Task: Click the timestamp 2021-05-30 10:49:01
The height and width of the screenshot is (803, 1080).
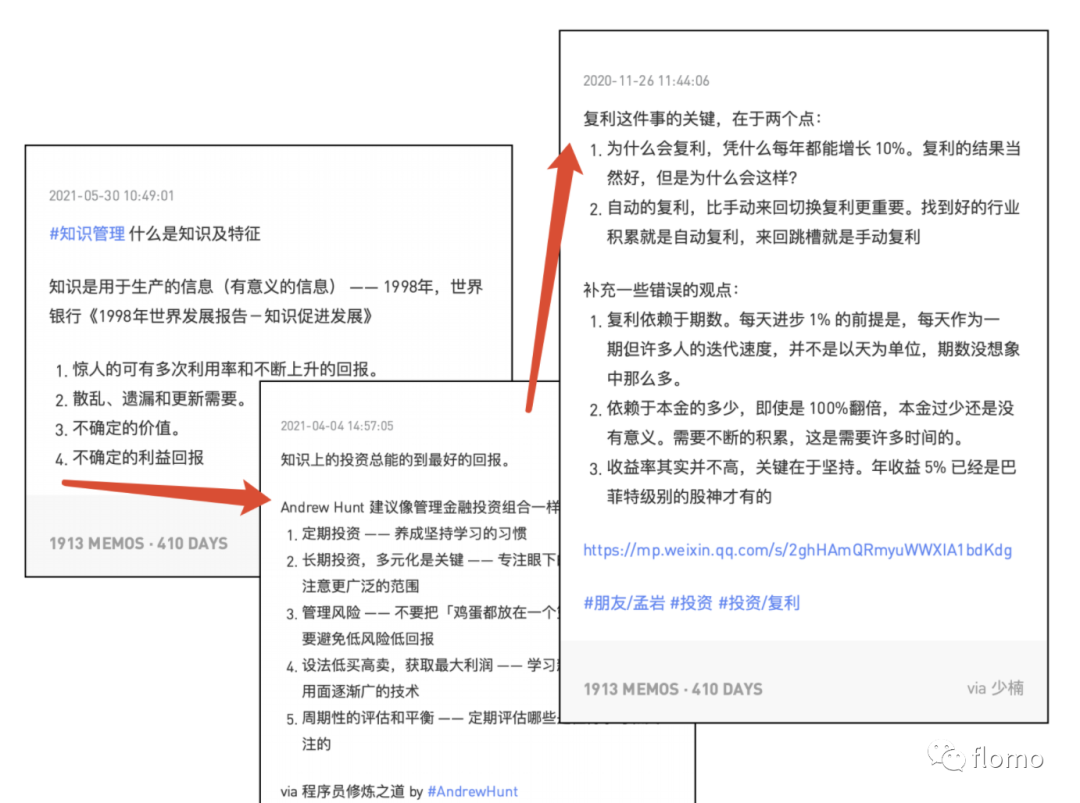Action: 112,196
